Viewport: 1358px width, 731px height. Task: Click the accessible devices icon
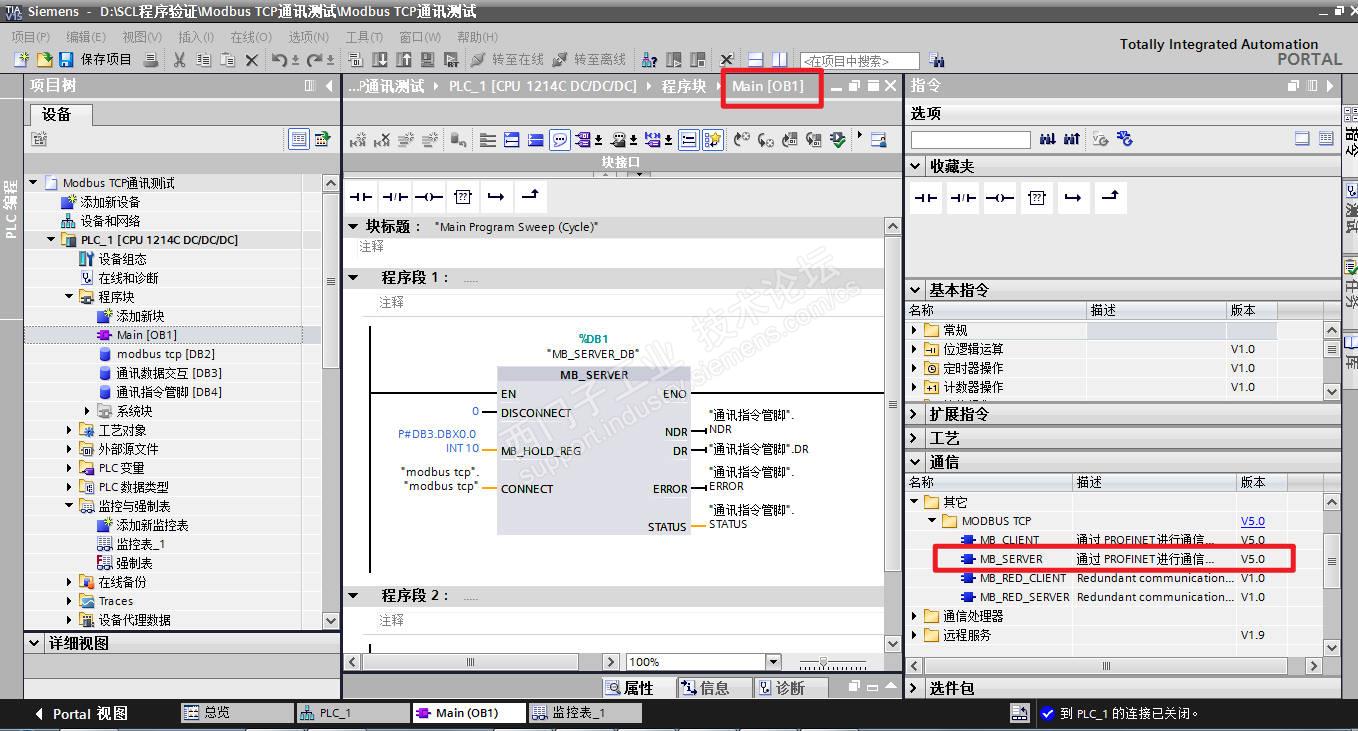(x=649, y=60)
